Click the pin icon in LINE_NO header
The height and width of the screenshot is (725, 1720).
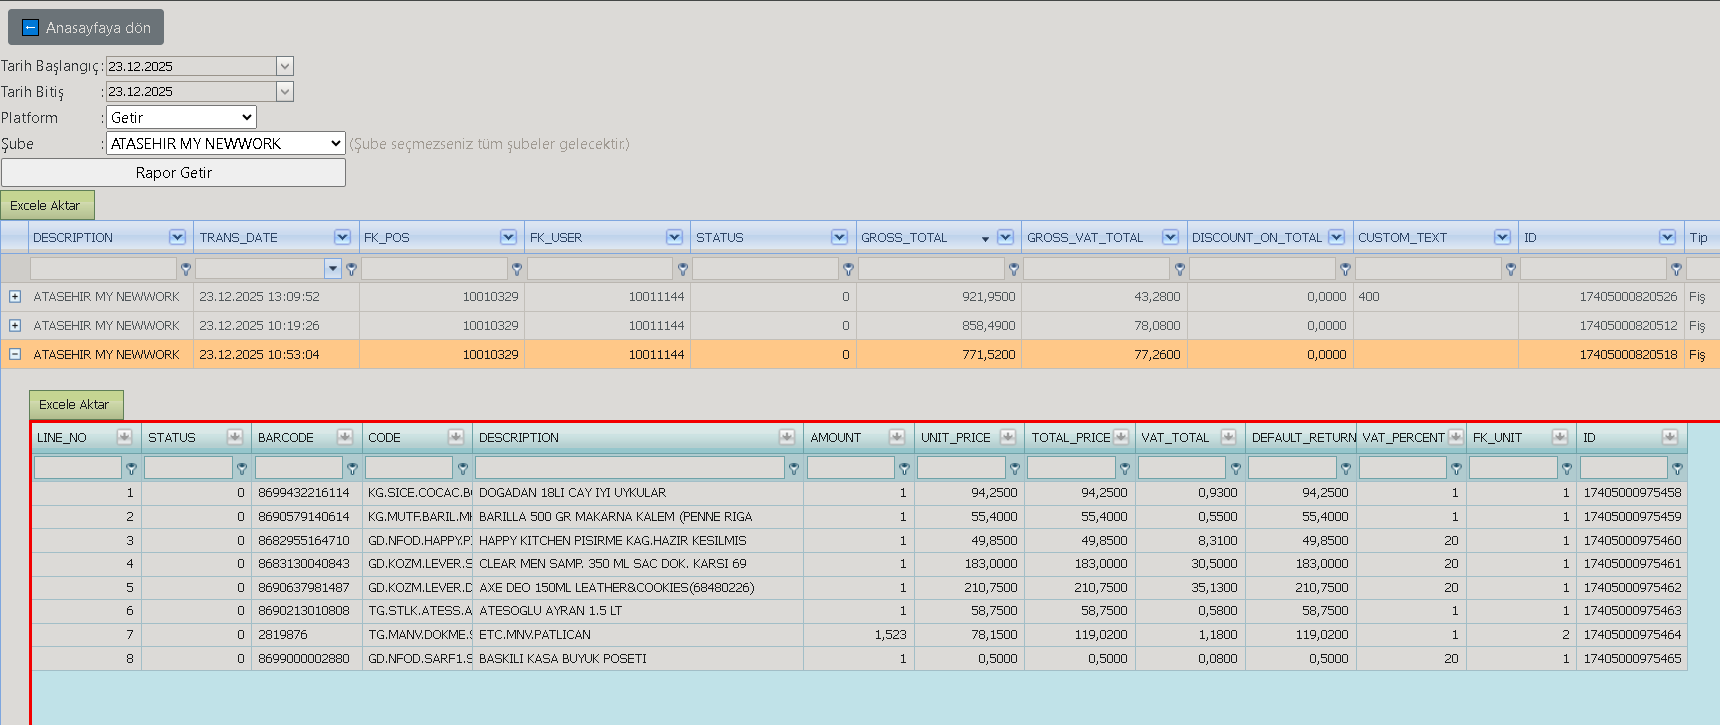click(124, 437)
